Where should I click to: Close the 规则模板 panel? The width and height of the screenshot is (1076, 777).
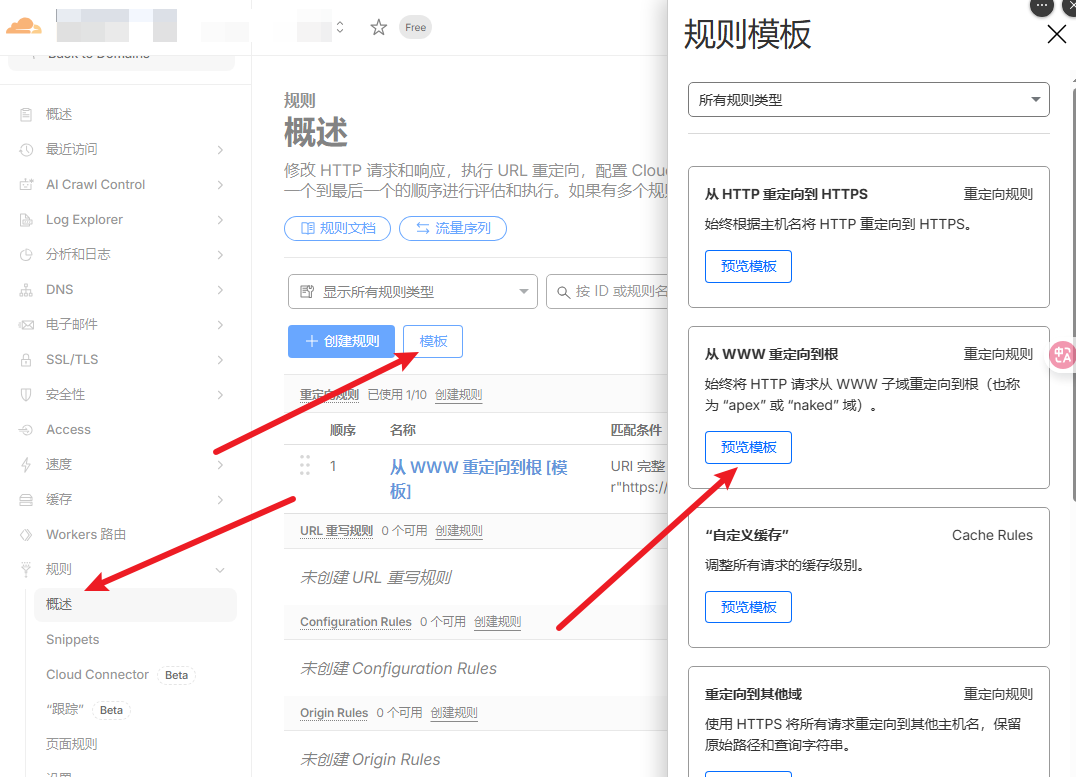tap(1056, 35)
